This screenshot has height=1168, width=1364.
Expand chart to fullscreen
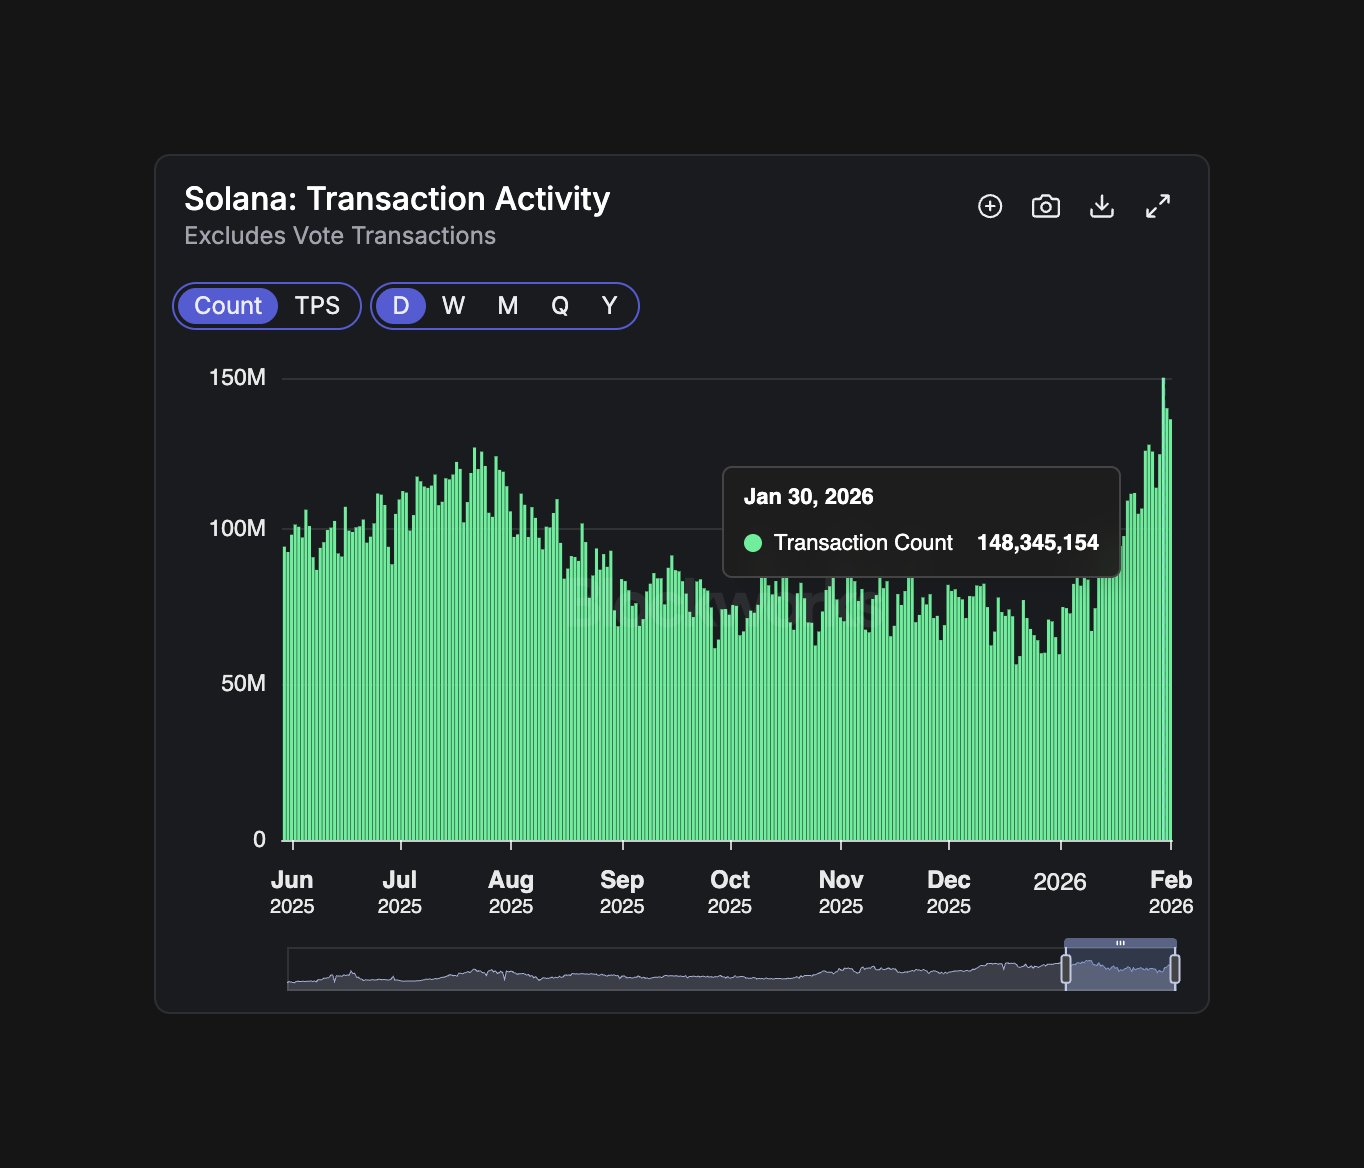[1158, 206]
